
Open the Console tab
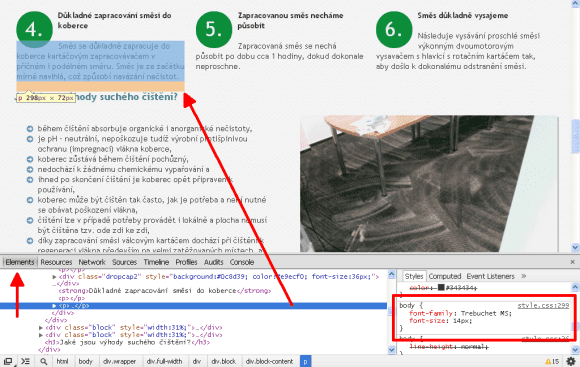[x=242, y=262]
